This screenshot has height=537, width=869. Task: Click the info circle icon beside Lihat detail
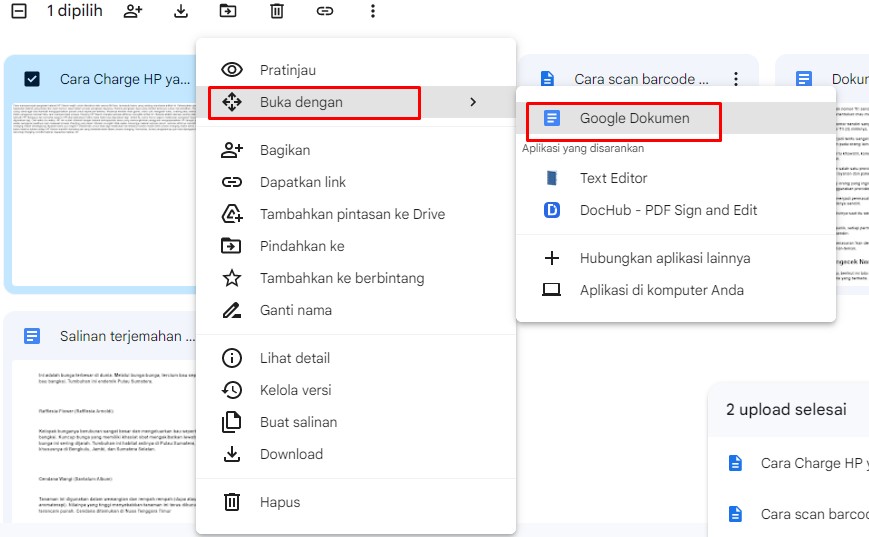(x=232, y=358)
